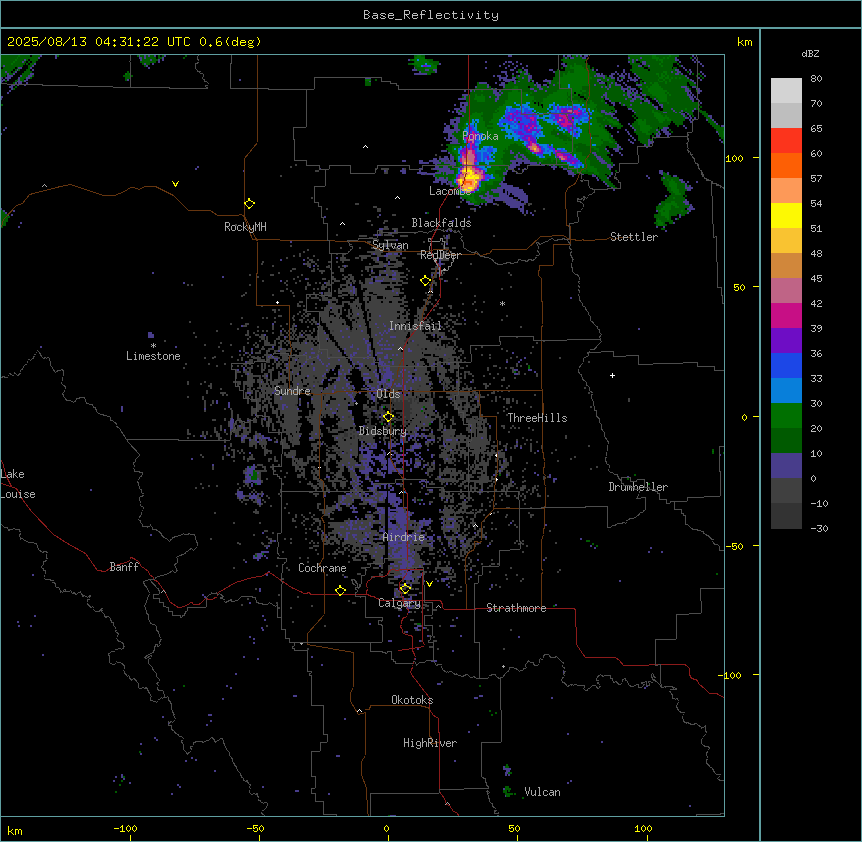Click the small green echo beside Vulcan
The width and height of the screenshot is (862, 842).
(x=509, y=791)
